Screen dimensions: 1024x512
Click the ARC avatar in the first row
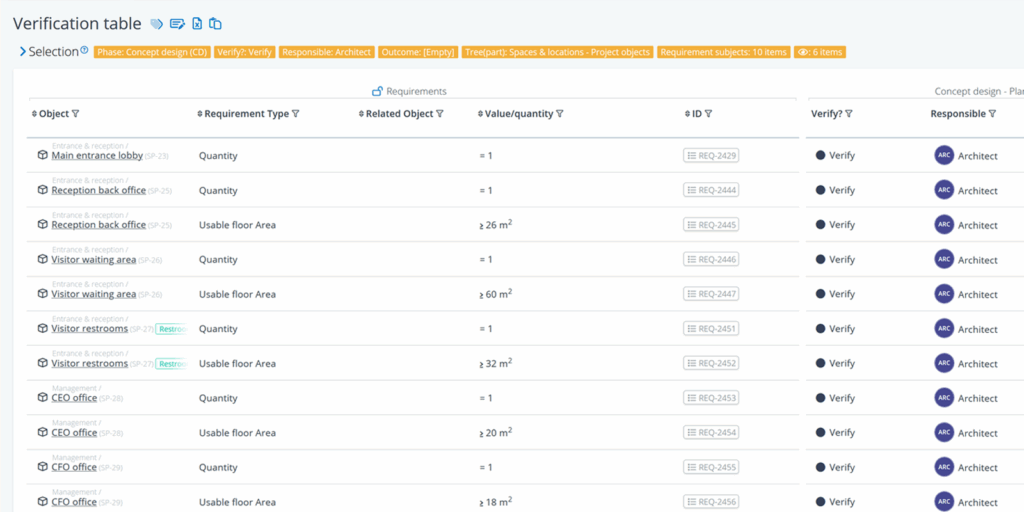944,155
